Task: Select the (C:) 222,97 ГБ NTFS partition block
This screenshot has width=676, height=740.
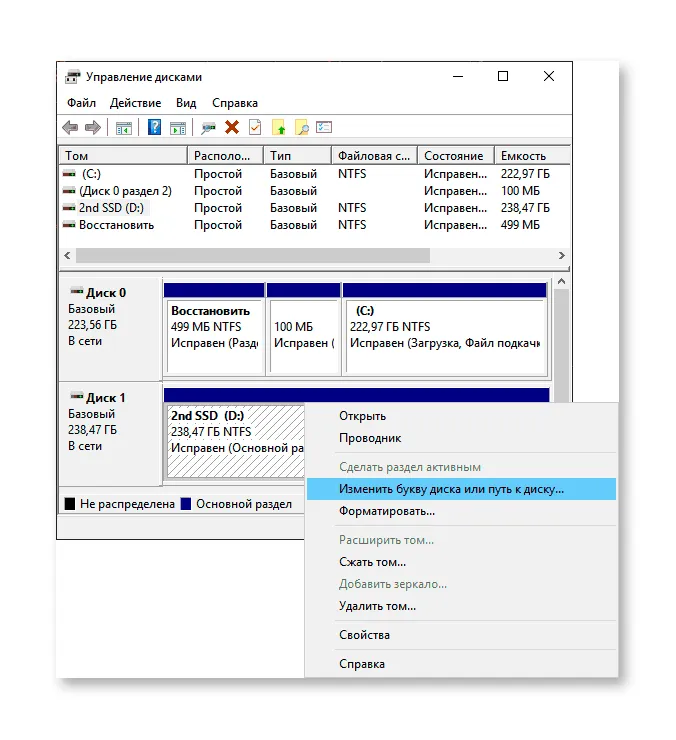Action: [x=445, y=329]
